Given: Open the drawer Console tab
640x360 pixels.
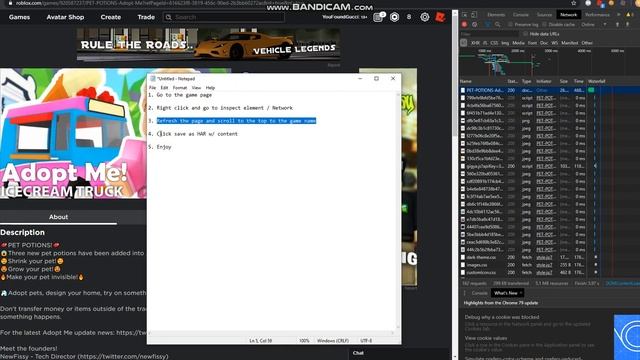Looking at the screenshot, I should point(480,293).
